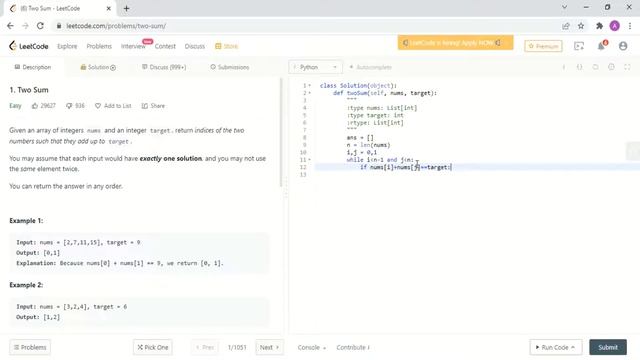Open Chrome three-dot menu
The image size is (640, 360).
[630, 26]
